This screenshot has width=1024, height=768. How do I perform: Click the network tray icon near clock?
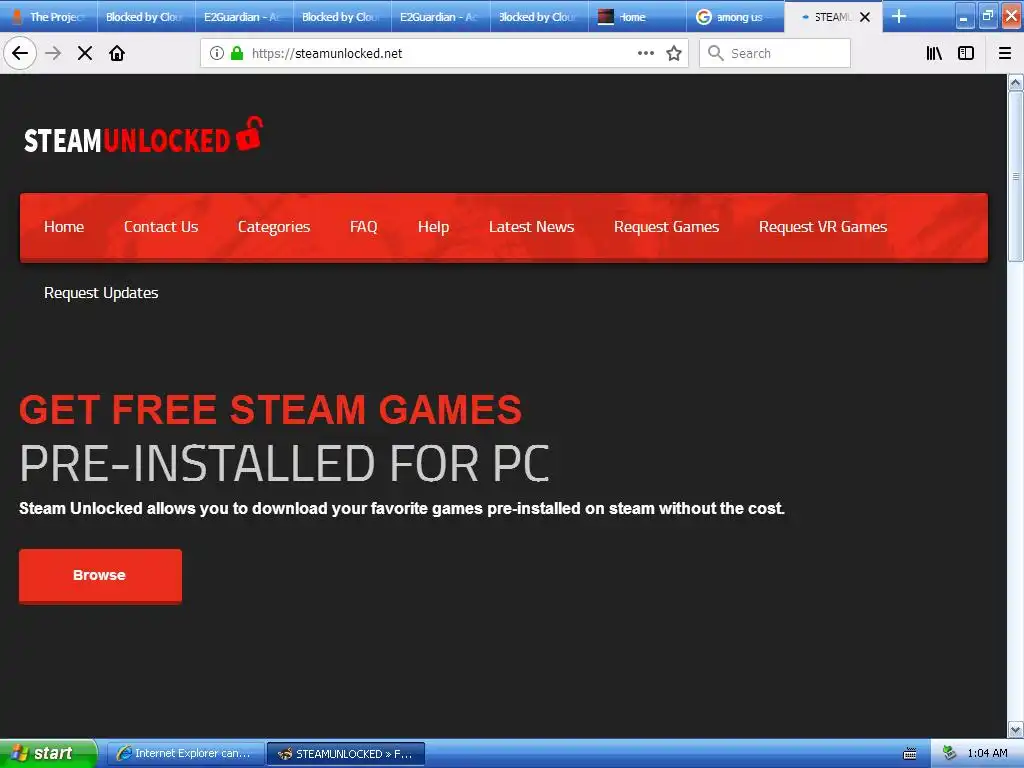point(949,753)
